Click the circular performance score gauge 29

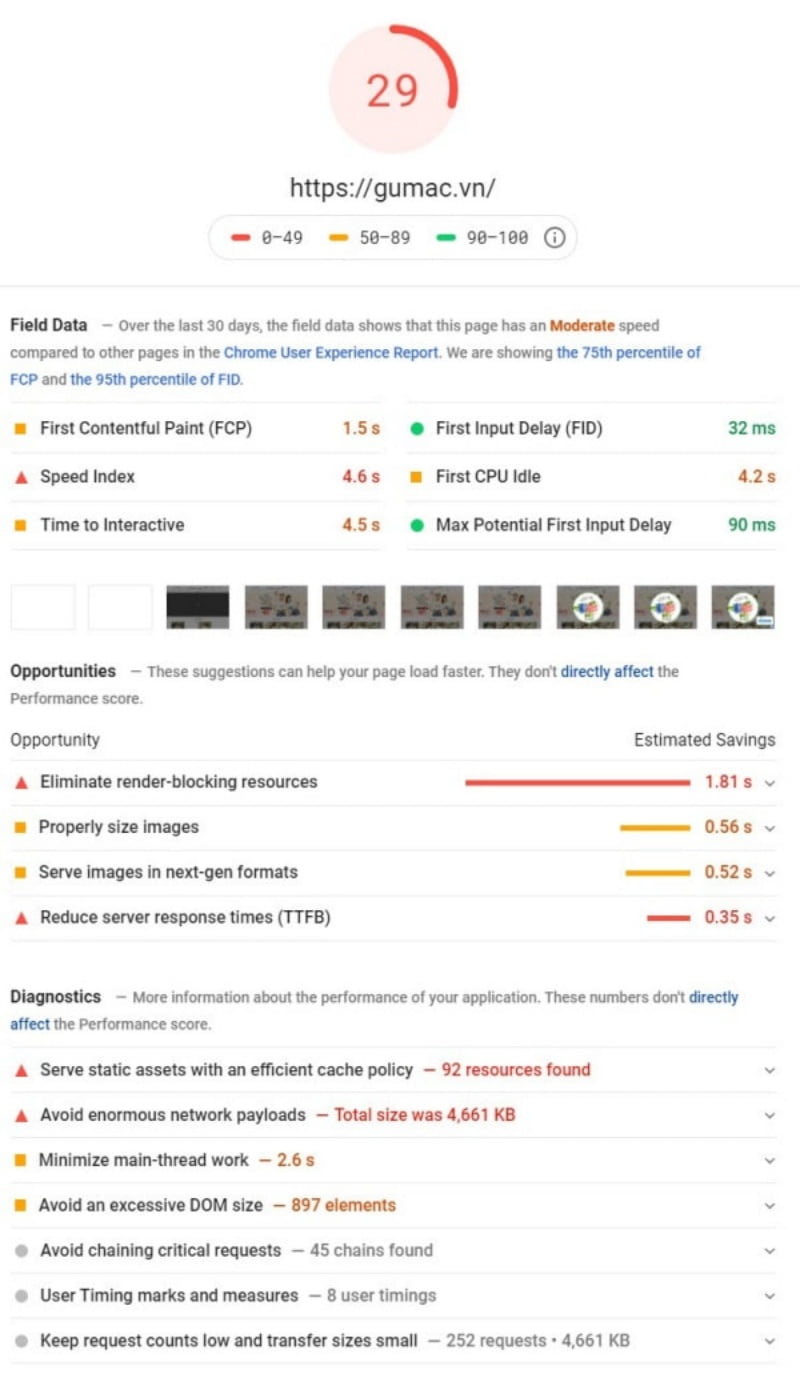[x=393, y=90]
